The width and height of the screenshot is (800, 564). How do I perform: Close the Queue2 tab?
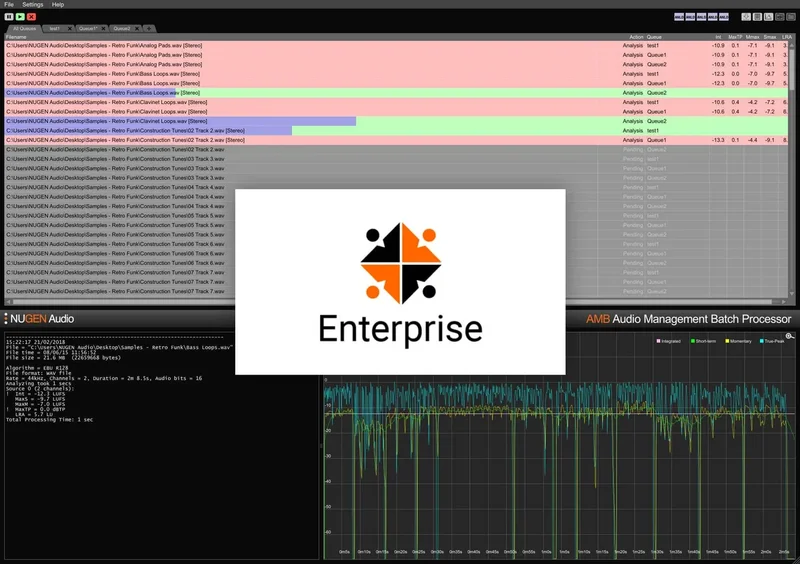point(137,29)
